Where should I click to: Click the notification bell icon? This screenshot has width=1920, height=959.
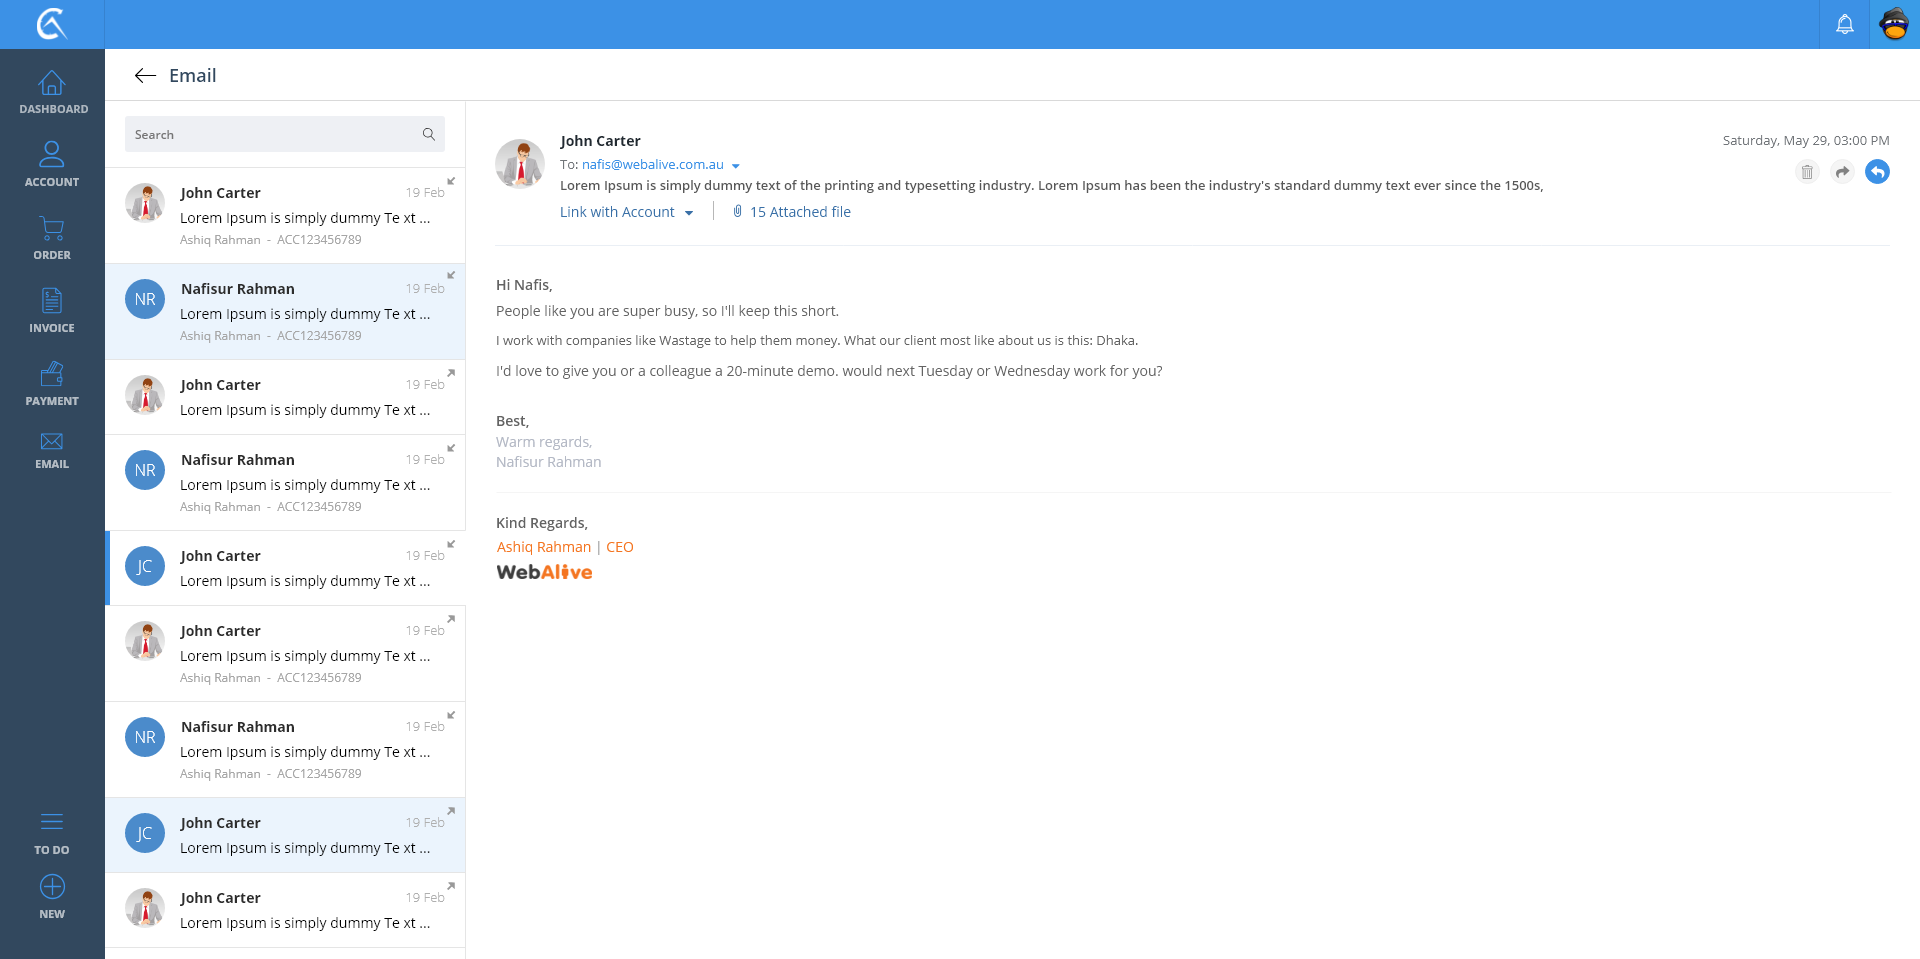(x=1844, y=24)
